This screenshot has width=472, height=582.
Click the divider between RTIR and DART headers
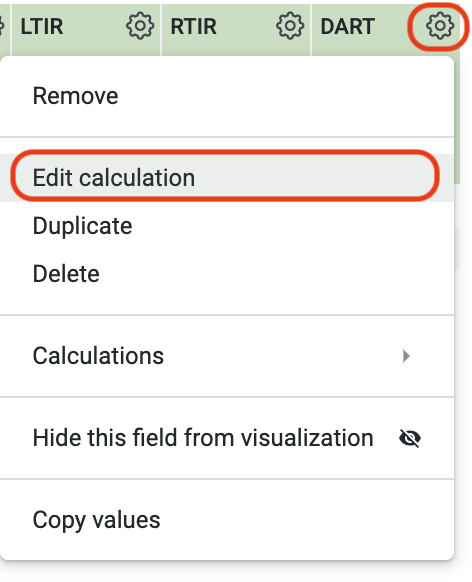point(311,30)
